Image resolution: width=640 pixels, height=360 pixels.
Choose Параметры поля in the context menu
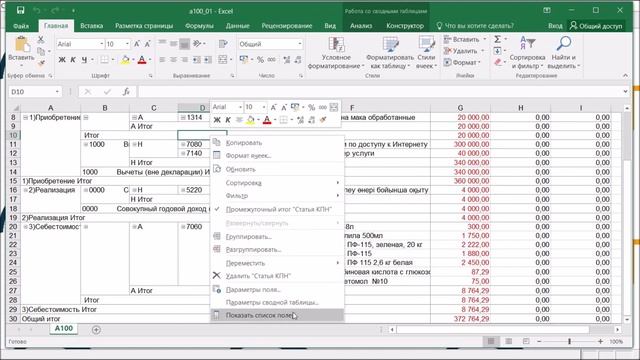click(278, 289)
